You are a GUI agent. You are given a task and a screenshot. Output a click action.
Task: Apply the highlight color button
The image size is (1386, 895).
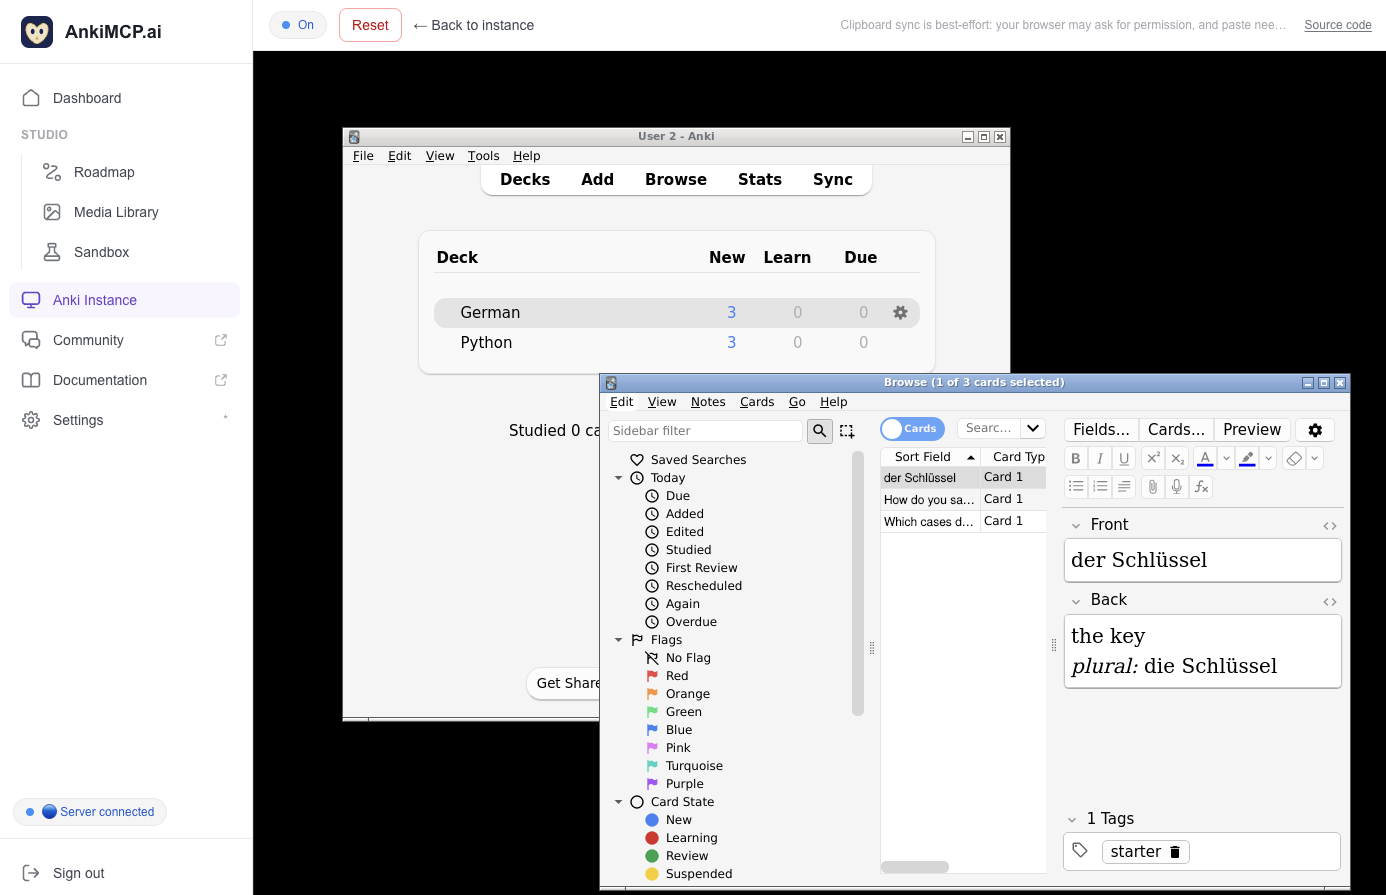coord(1247,458)
